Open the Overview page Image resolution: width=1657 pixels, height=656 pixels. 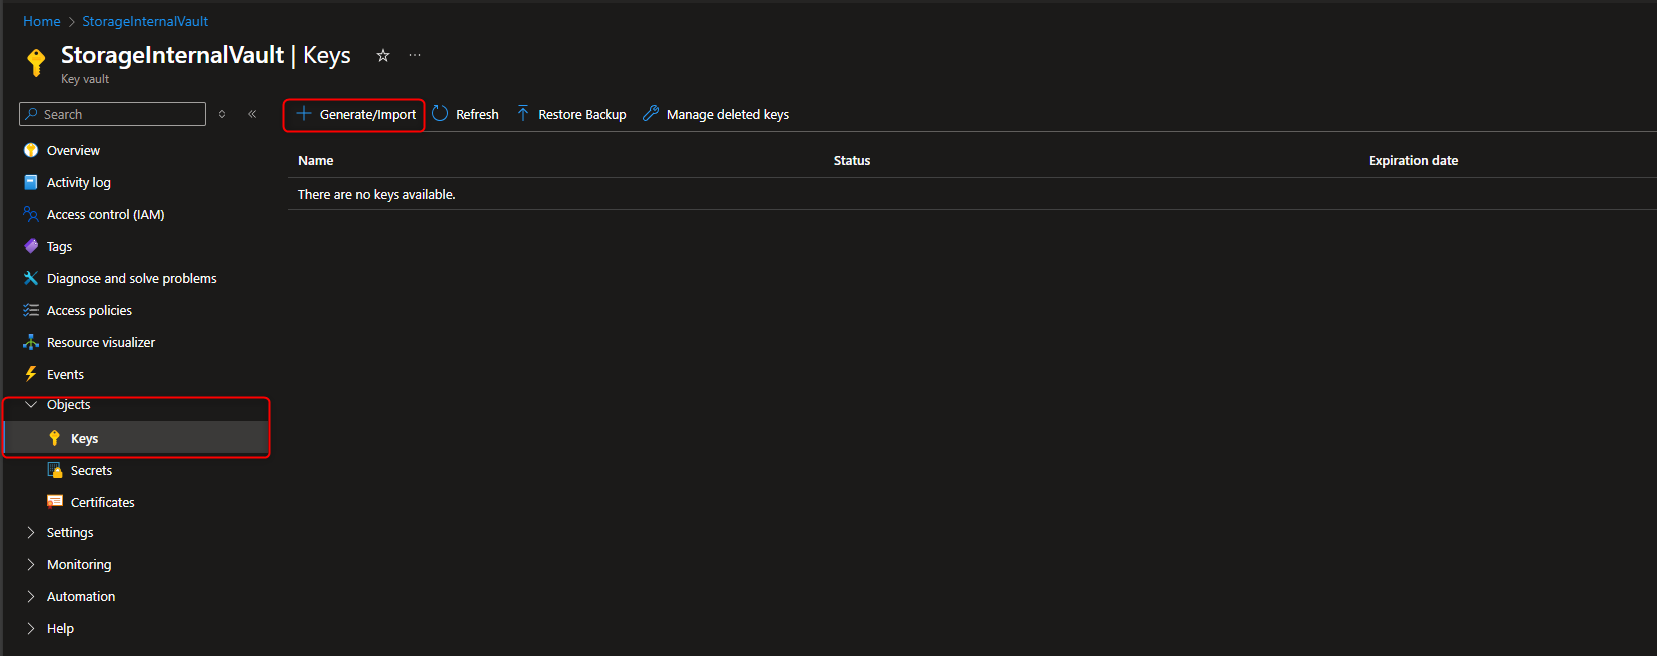[x=73, y=150]
